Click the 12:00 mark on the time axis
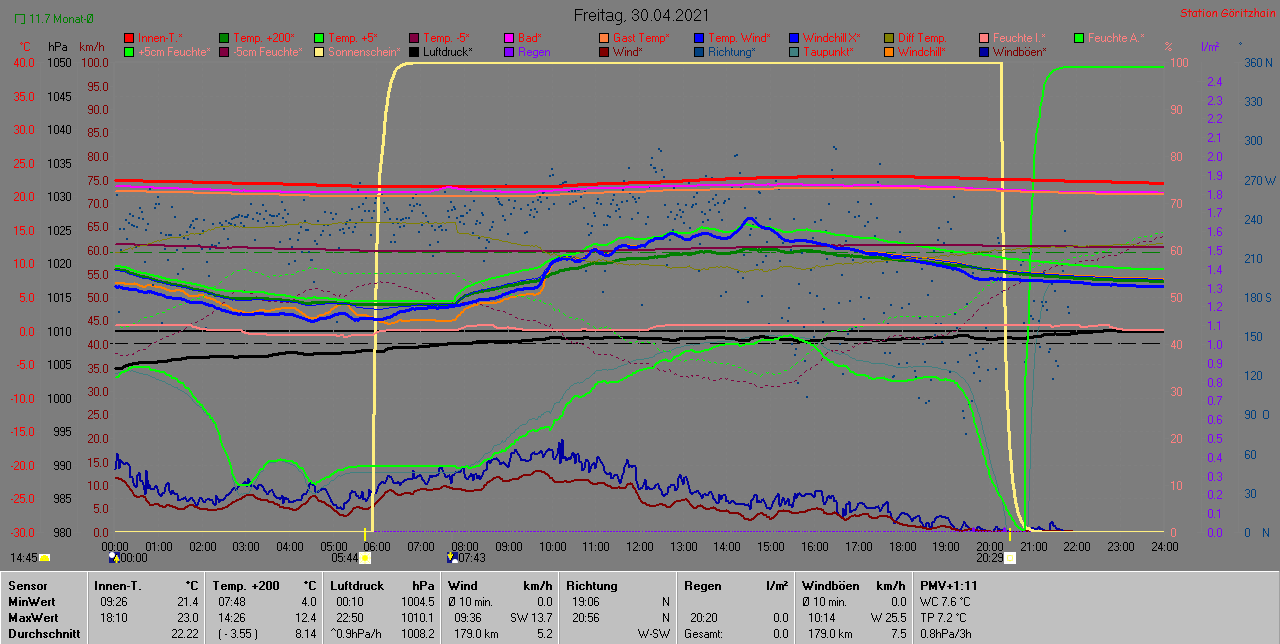 [640, 547]
